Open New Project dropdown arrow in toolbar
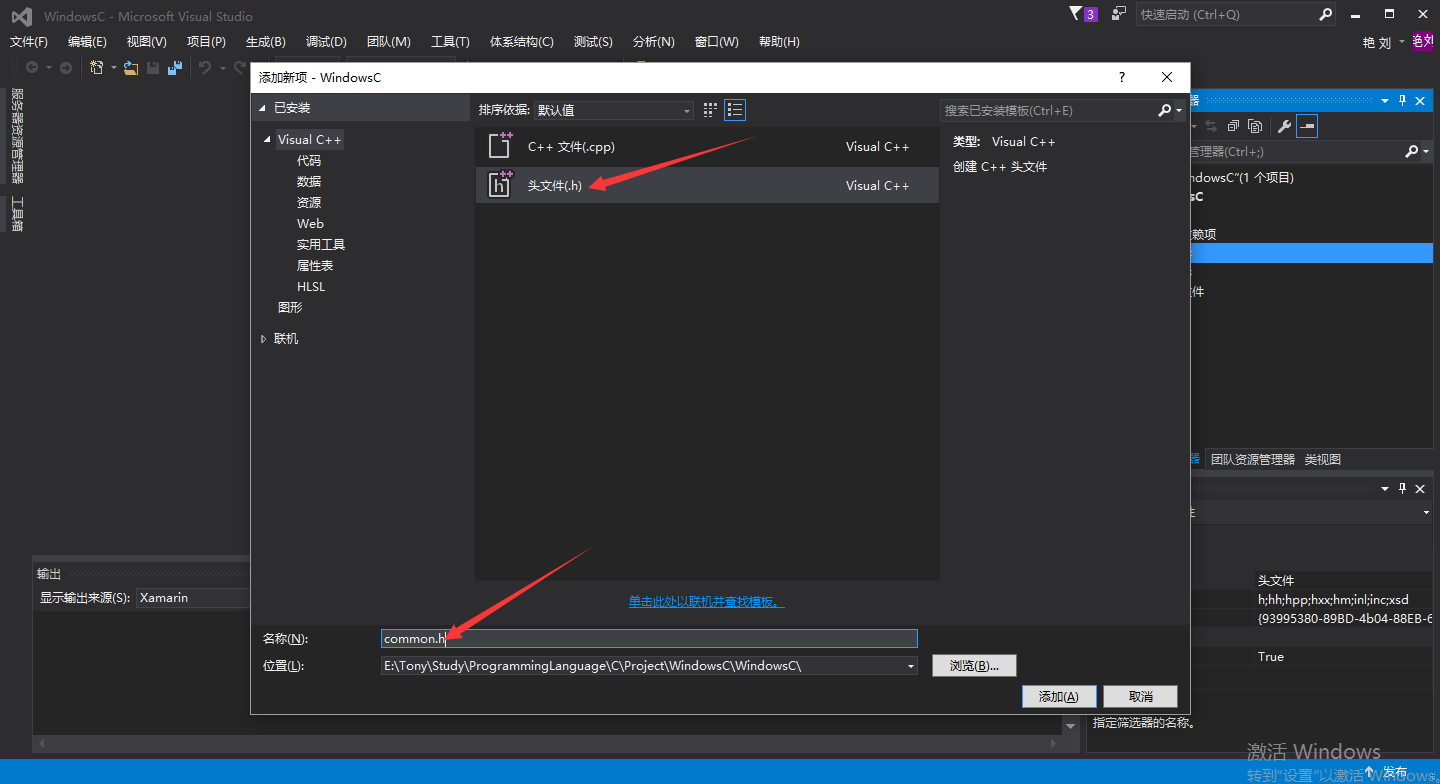 tap(113, 67)
